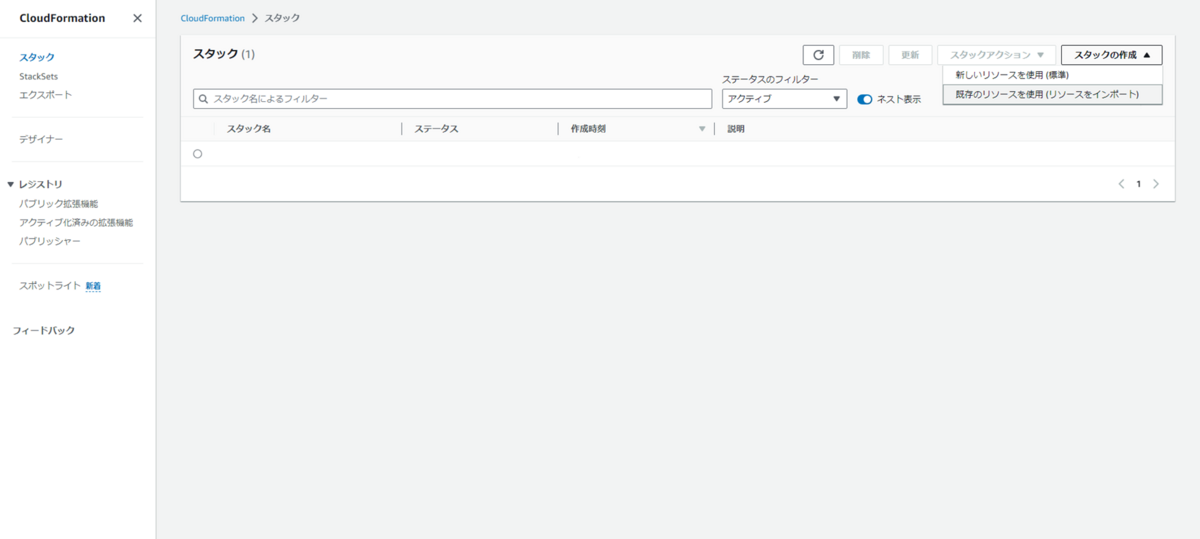
Task: Open エクスポート in the side navigation
Action: [46, 95]
